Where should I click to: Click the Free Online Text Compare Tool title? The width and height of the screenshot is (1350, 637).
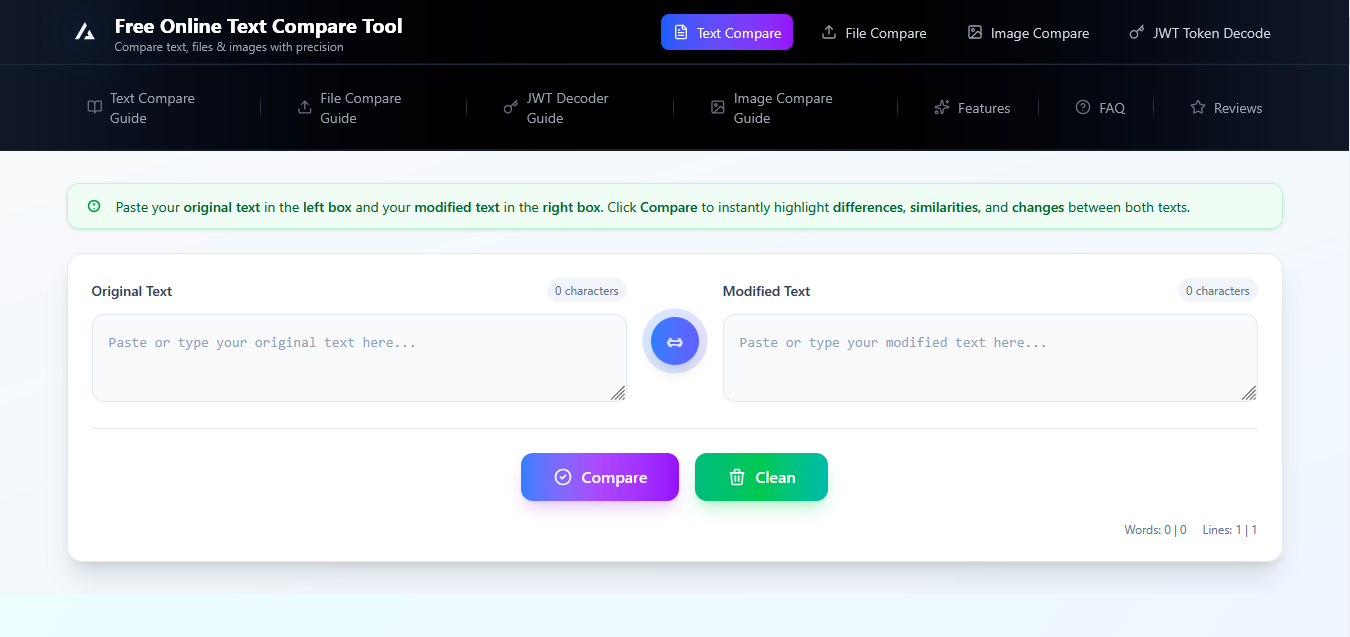coord(259,26)
